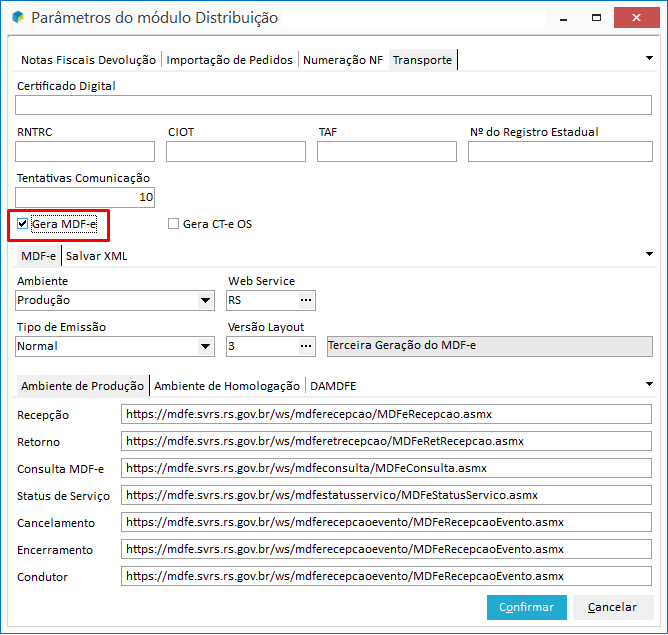Image resolution: width=668 pixels, height=635 pixels.
Task: Open the MDF-e tab overflow arrow
Action: tap(649, 254)
